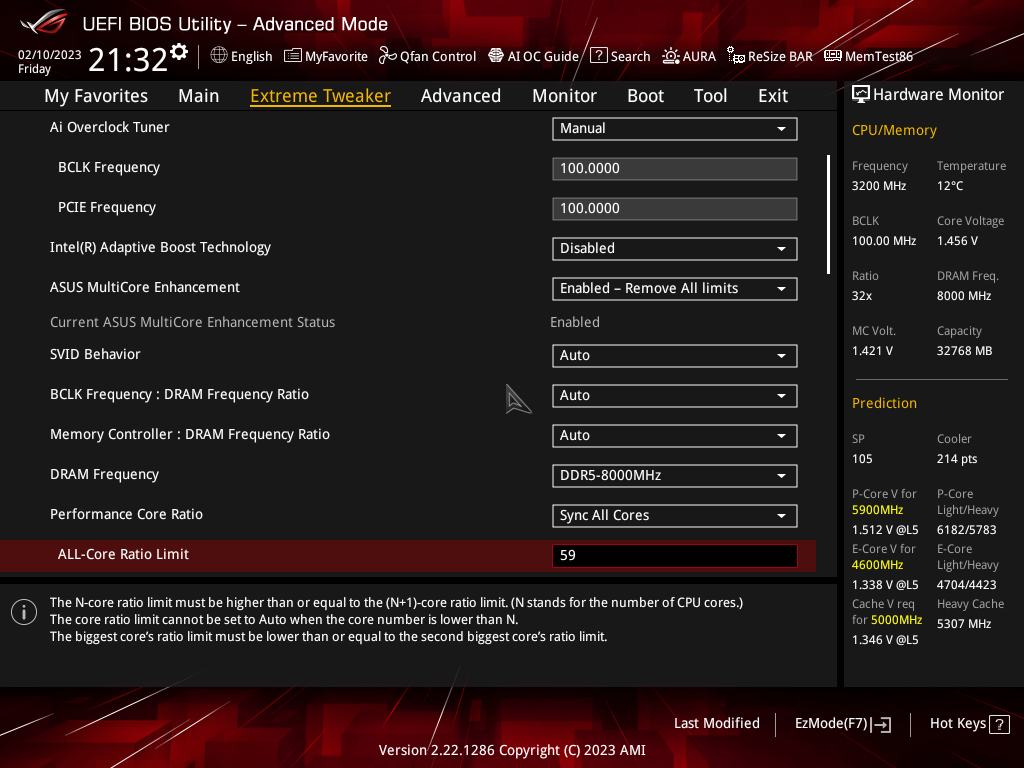1024x768 pixels.
Task: Launch MemTest86 icon
Action: pyautogui.click(x=833, y=56)
